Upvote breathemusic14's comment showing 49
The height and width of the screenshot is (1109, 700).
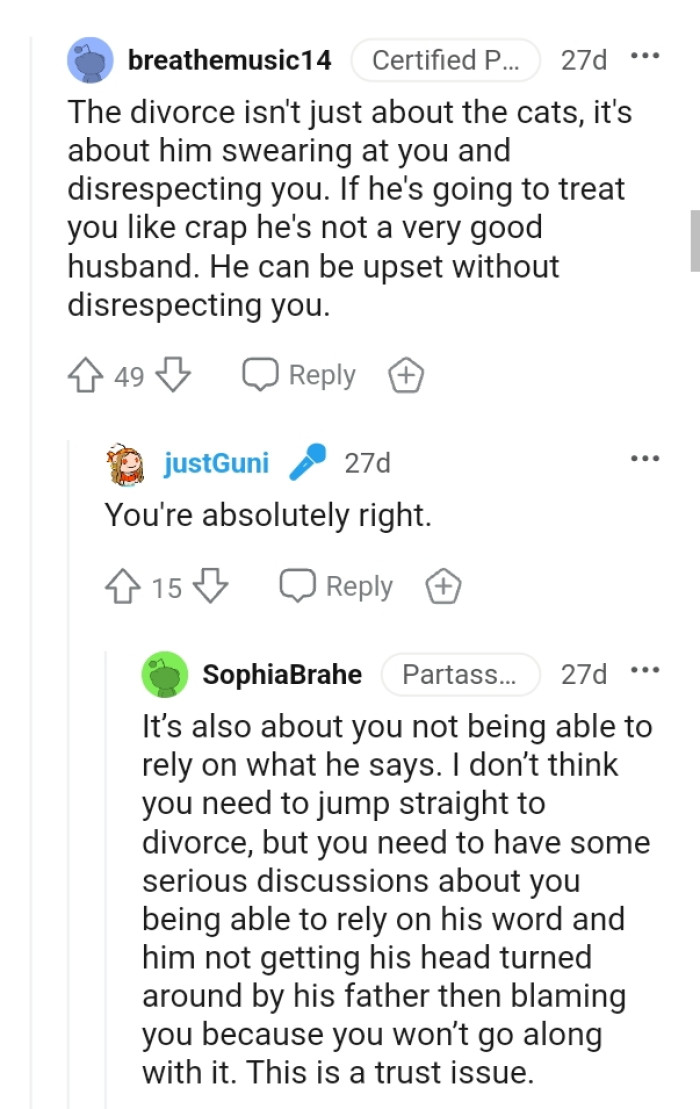click(x=84, y=375)
